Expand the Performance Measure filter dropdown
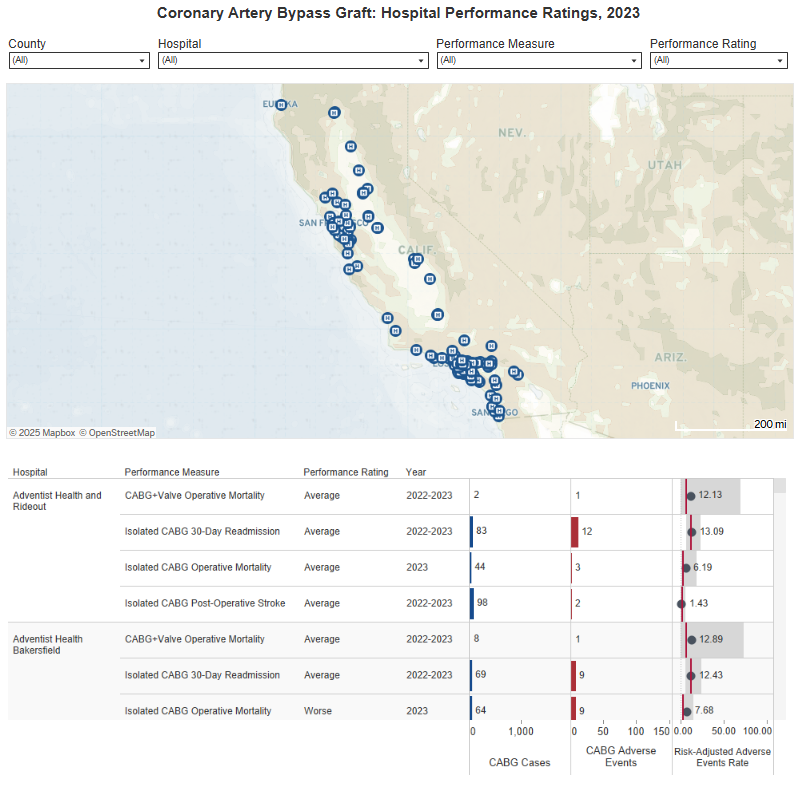The image size is (797, 787). coord(537,61)
